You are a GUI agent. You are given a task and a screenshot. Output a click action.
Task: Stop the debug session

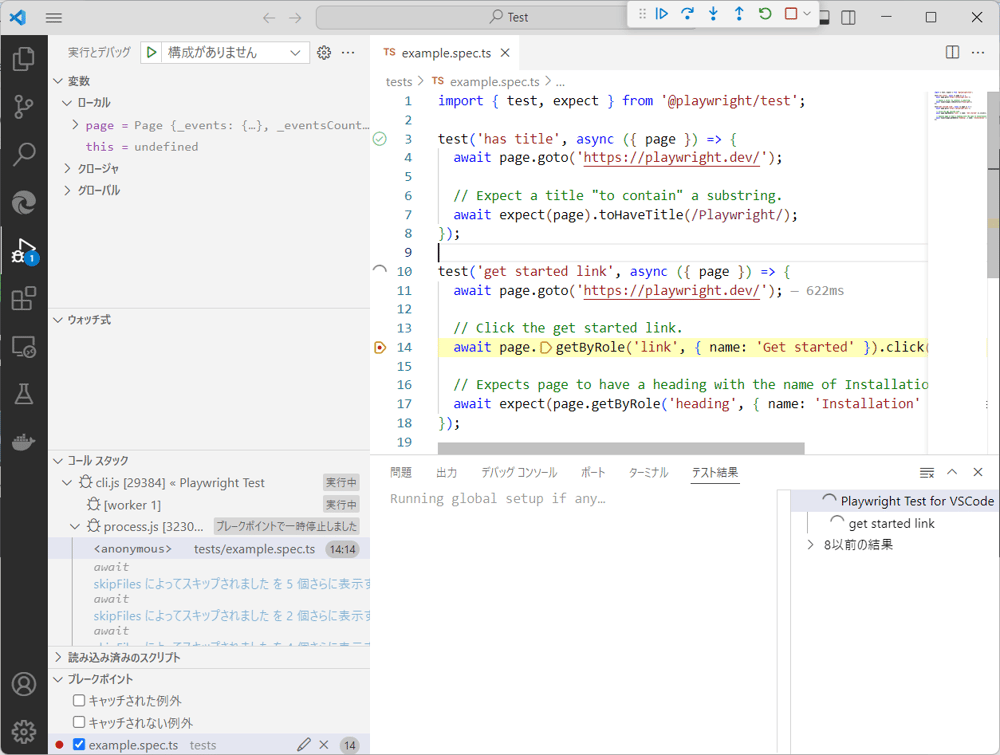pyautogui.click(x=791, y=14)
